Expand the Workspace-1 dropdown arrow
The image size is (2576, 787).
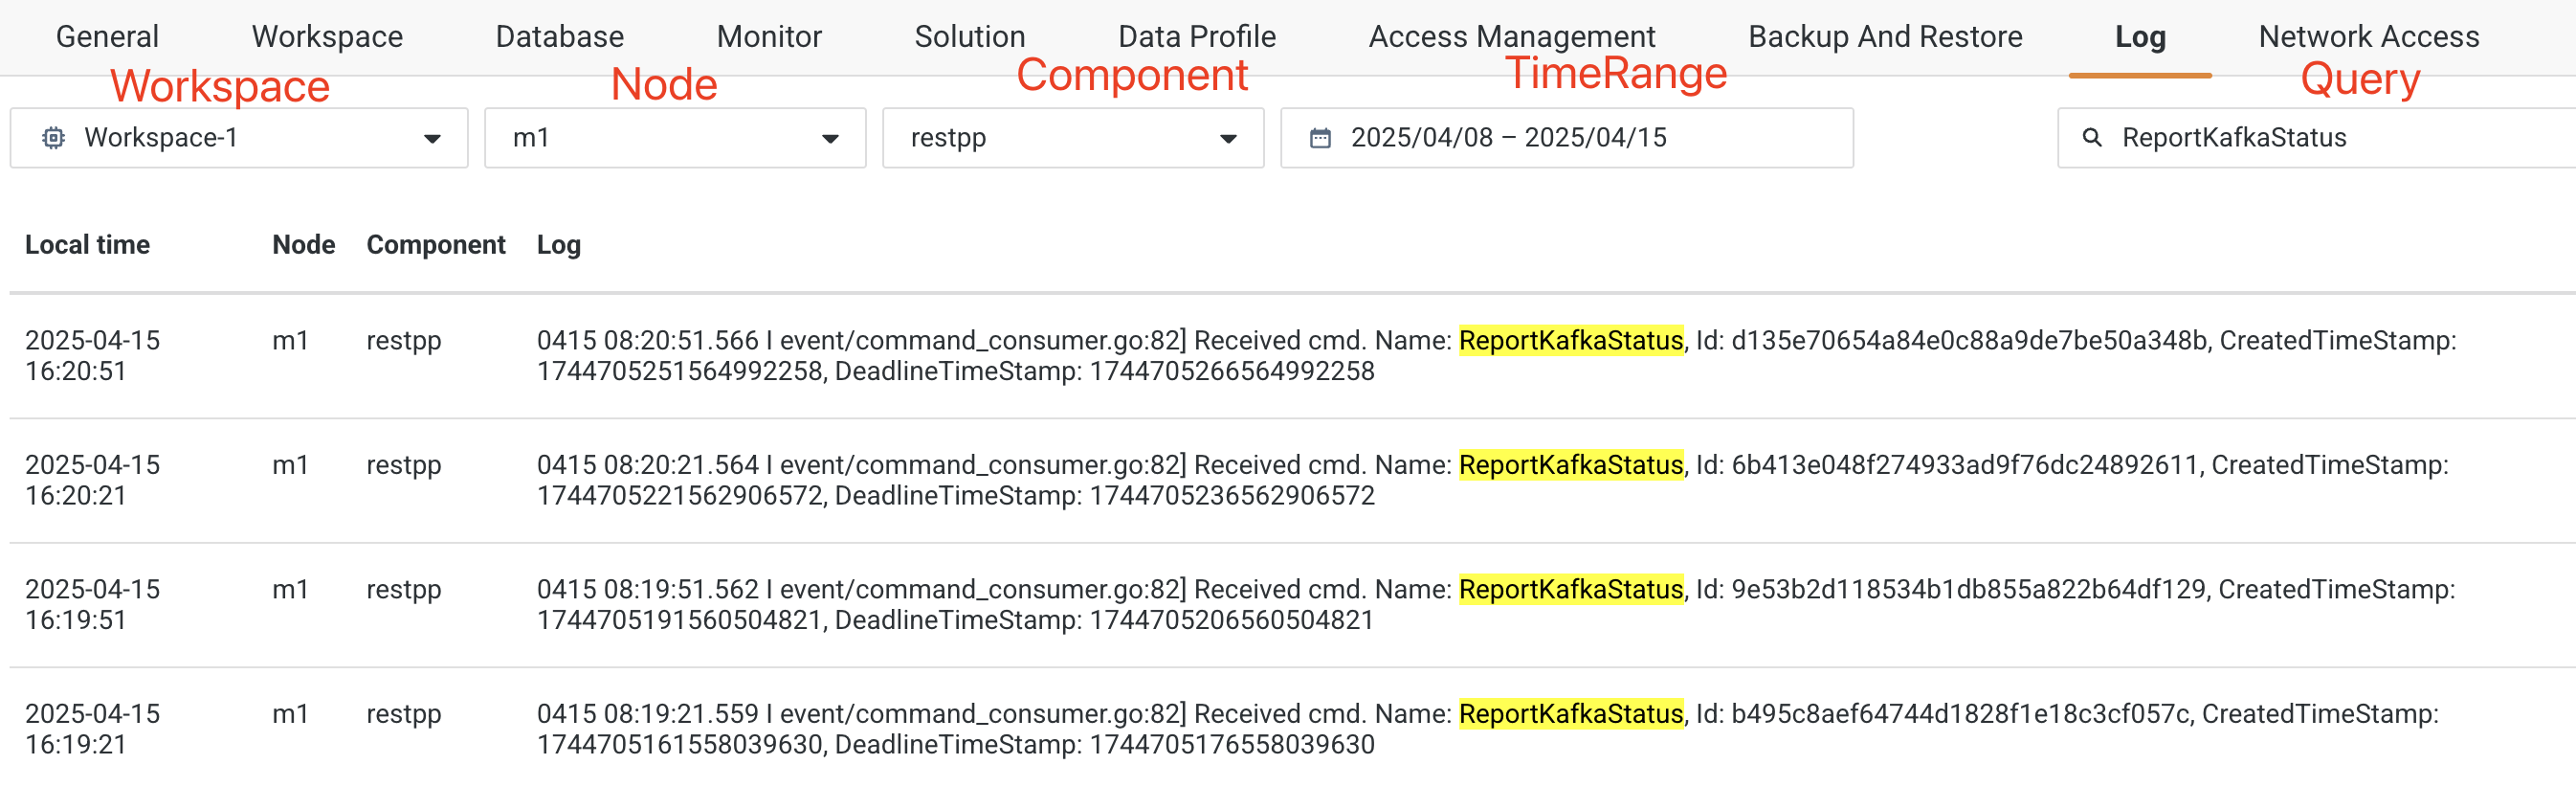[432, 139]
